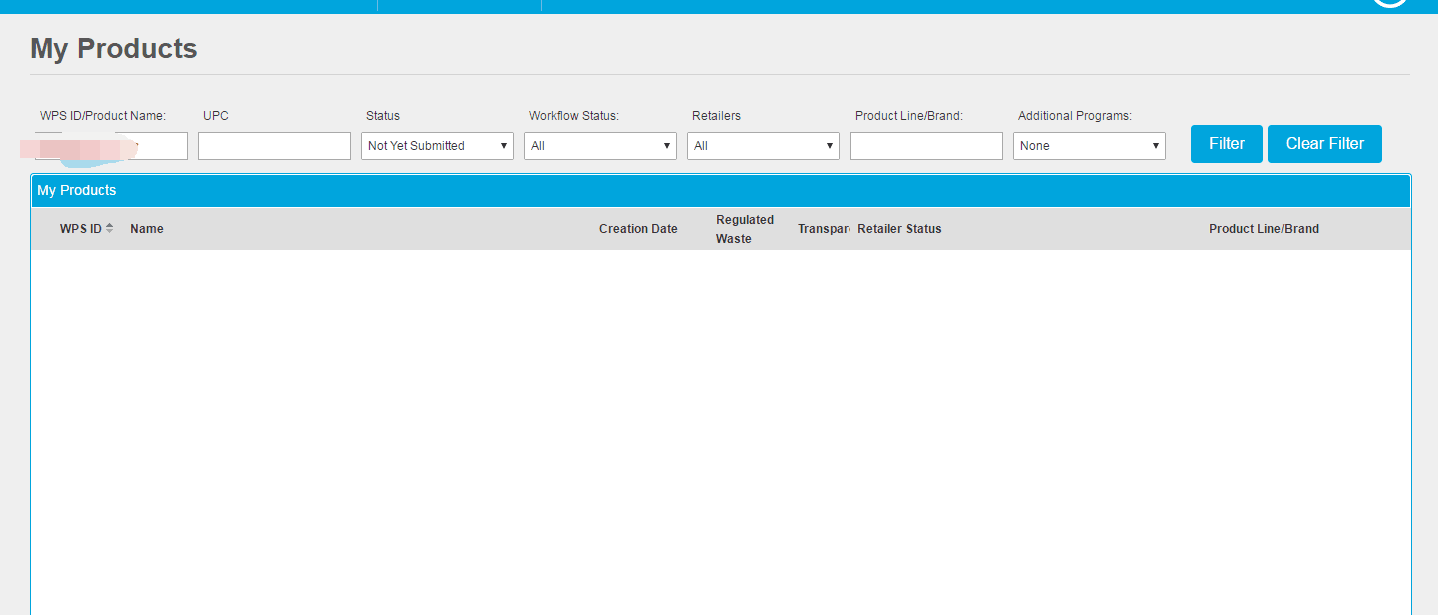1438x615 pixels.
Task: Click the Regulated Waste column header
Action: [x=745, y=229]
